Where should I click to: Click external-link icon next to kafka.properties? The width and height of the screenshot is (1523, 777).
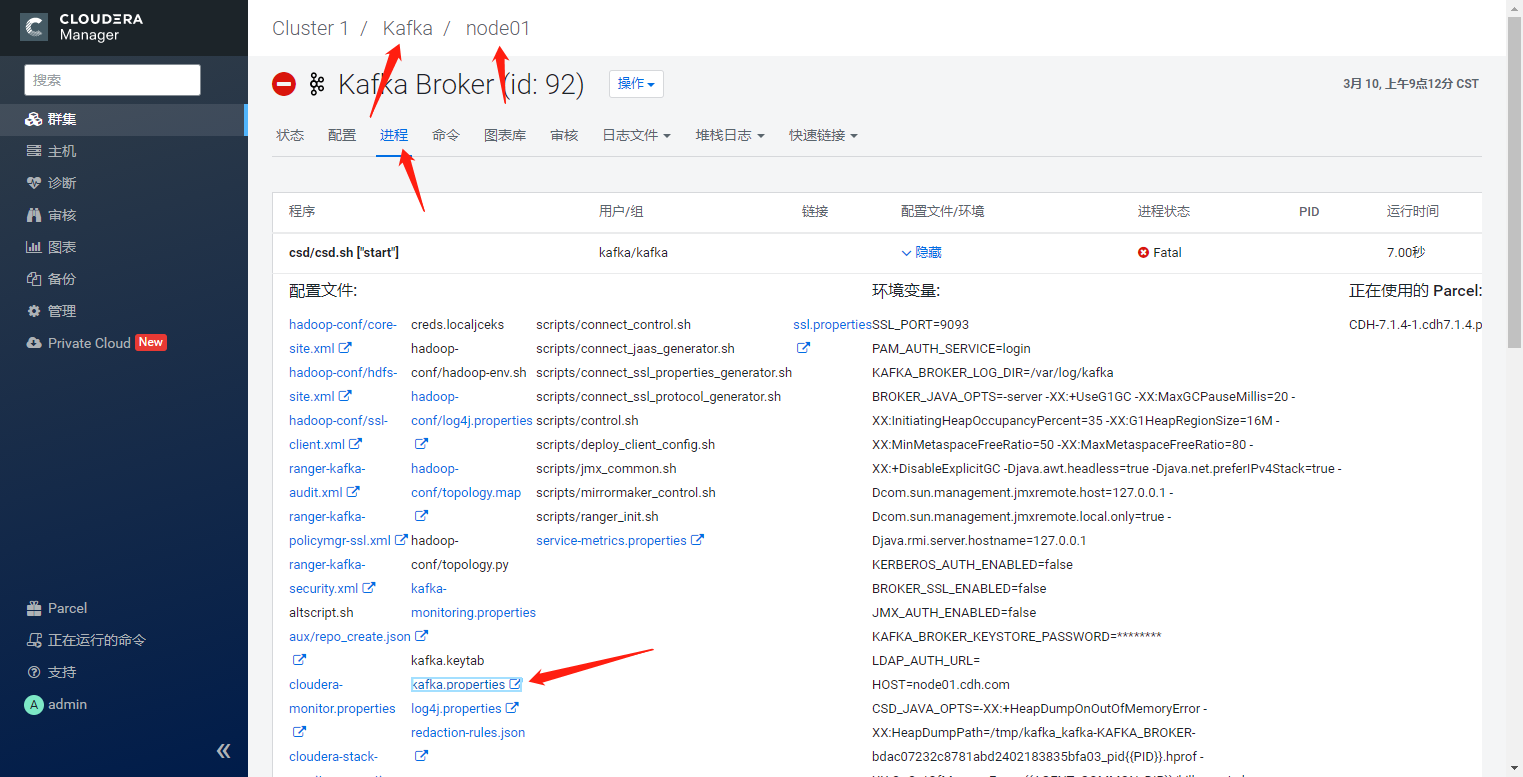(515, 685)
